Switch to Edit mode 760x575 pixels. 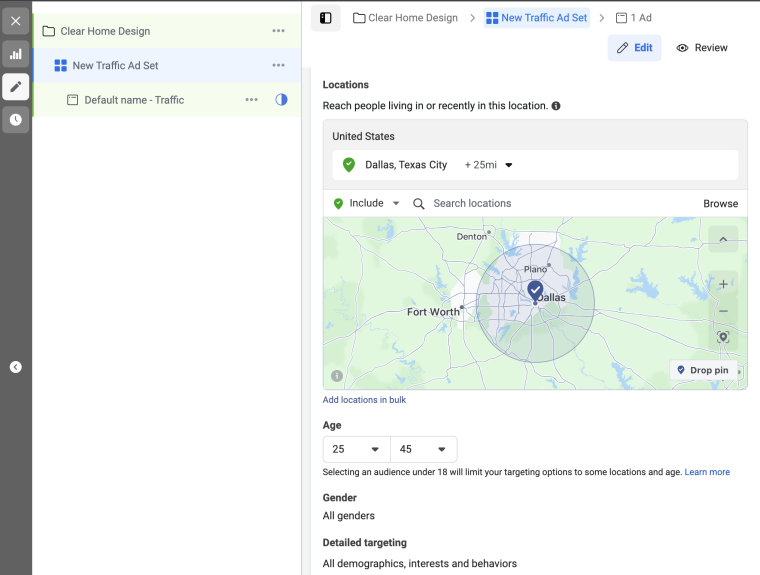pyautogui.click(x=634, y=48)
